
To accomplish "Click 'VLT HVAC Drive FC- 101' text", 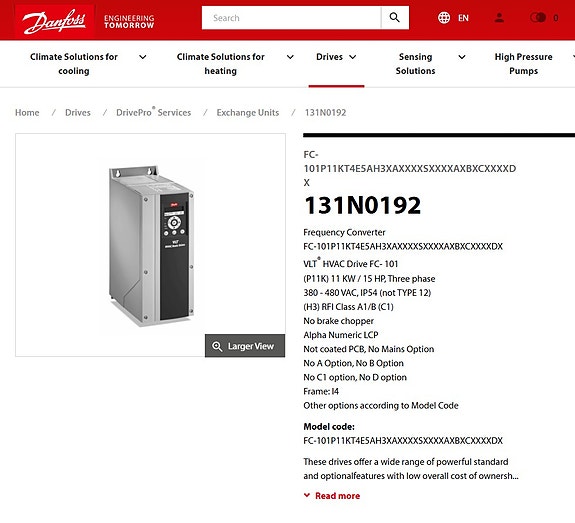I will click(351, 263).
